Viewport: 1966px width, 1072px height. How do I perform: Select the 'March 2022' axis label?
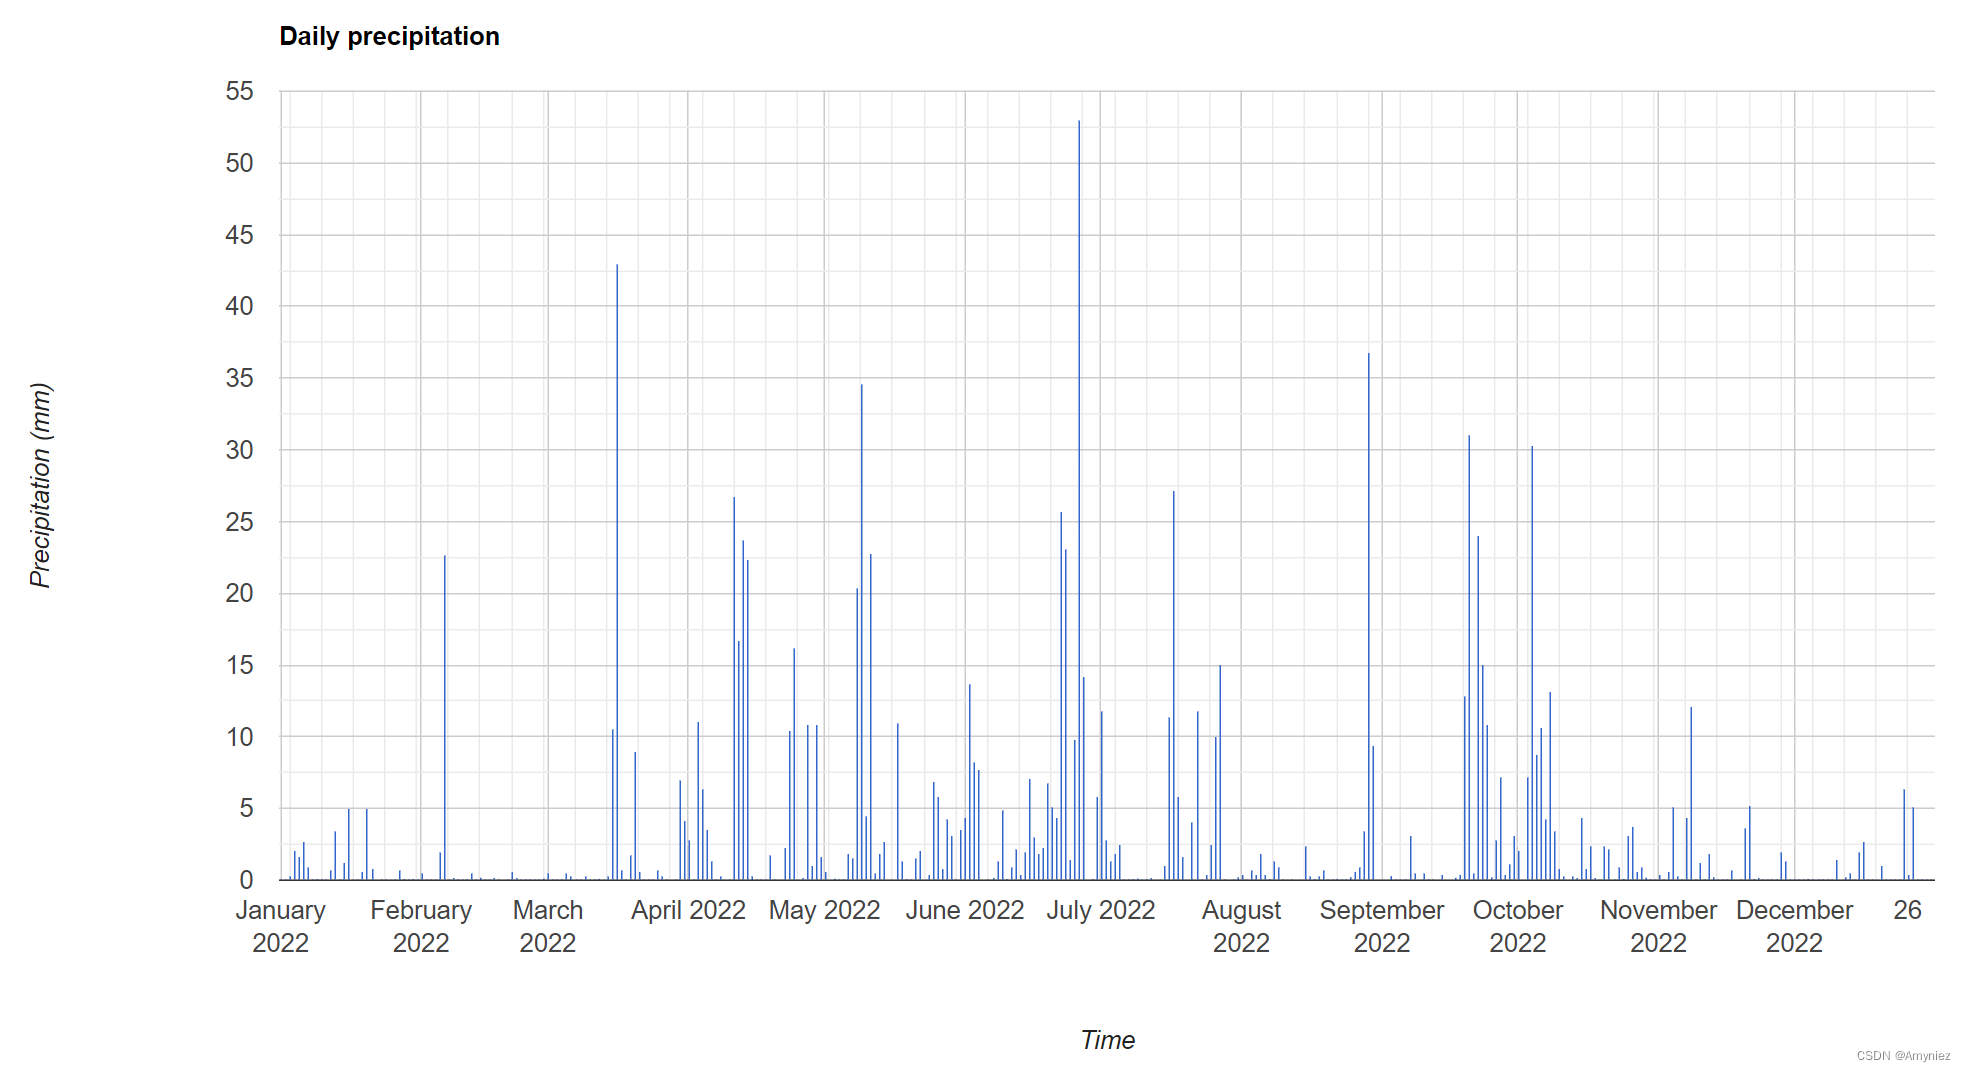pyautogui.click(x=548, y=926)
